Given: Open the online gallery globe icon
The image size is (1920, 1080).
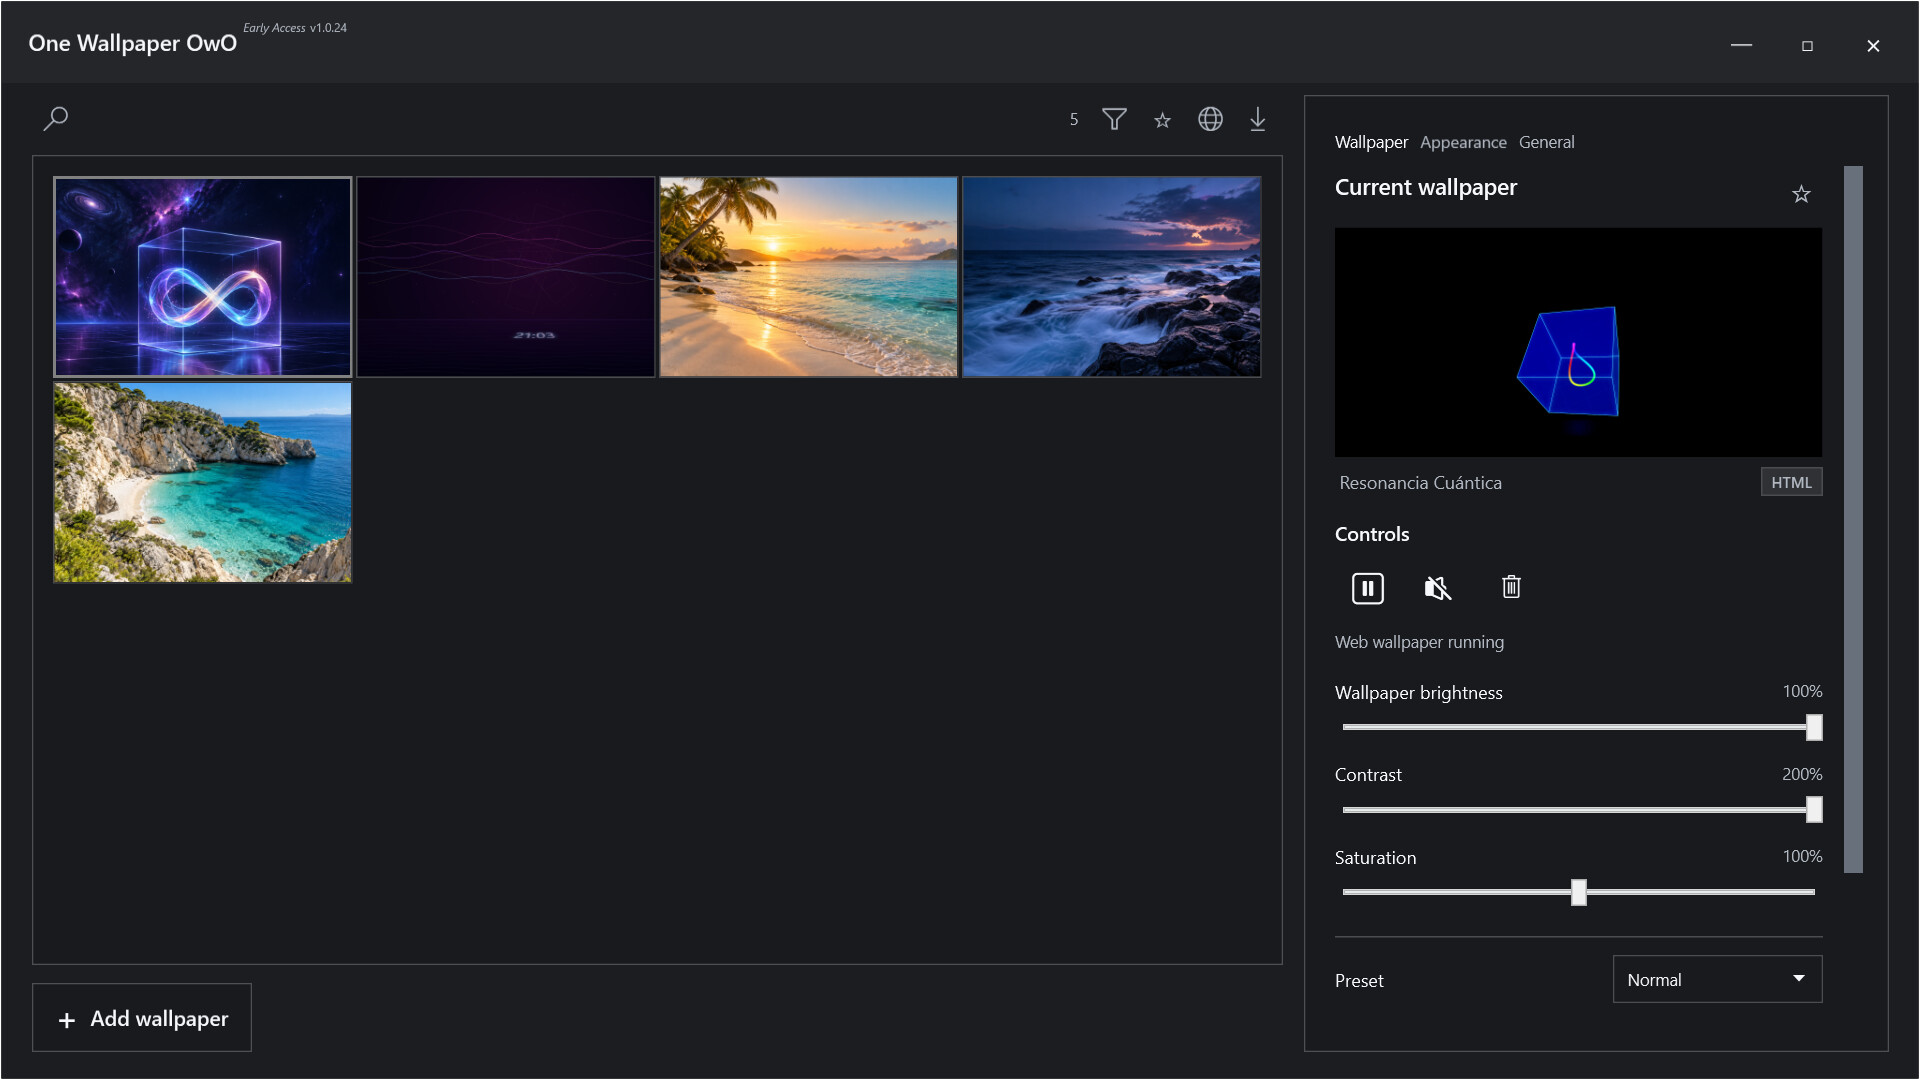Looking at the screenshot, I should tap(1210, 119).
